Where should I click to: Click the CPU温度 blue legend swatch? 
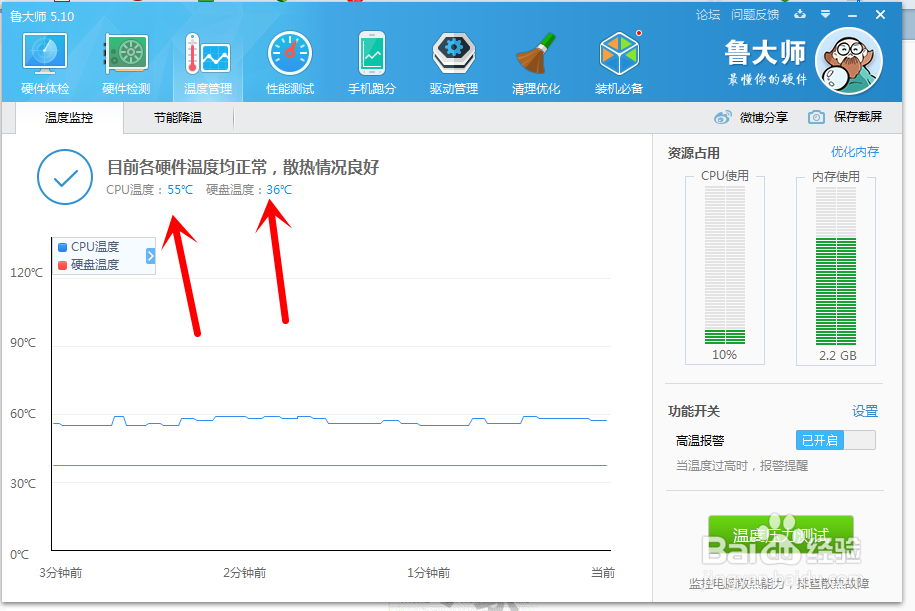(62, 247)
